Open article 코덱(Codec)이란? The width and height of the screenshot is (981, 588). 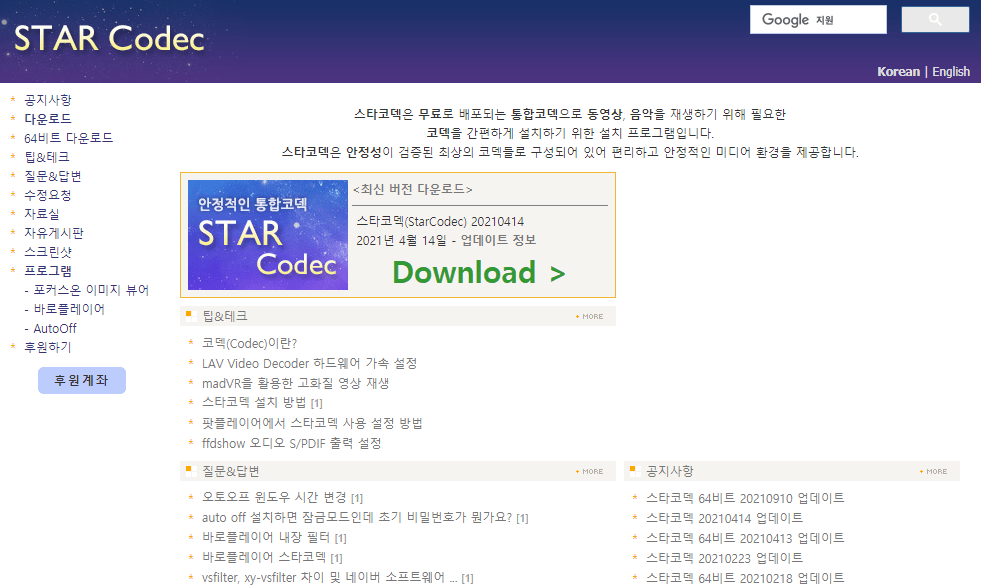point(250,343)
